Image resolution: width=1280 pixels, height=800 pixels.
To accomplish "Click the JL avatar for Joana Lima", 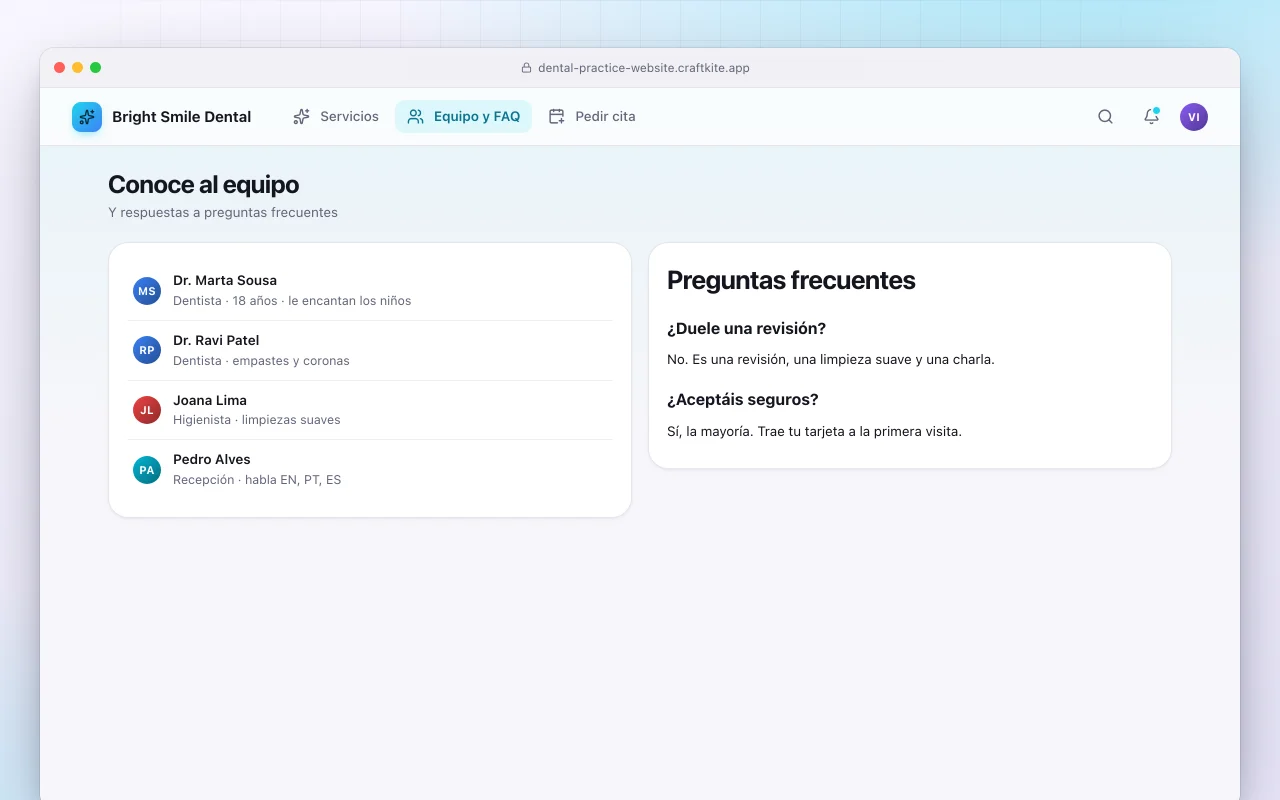I will [147, 410].
